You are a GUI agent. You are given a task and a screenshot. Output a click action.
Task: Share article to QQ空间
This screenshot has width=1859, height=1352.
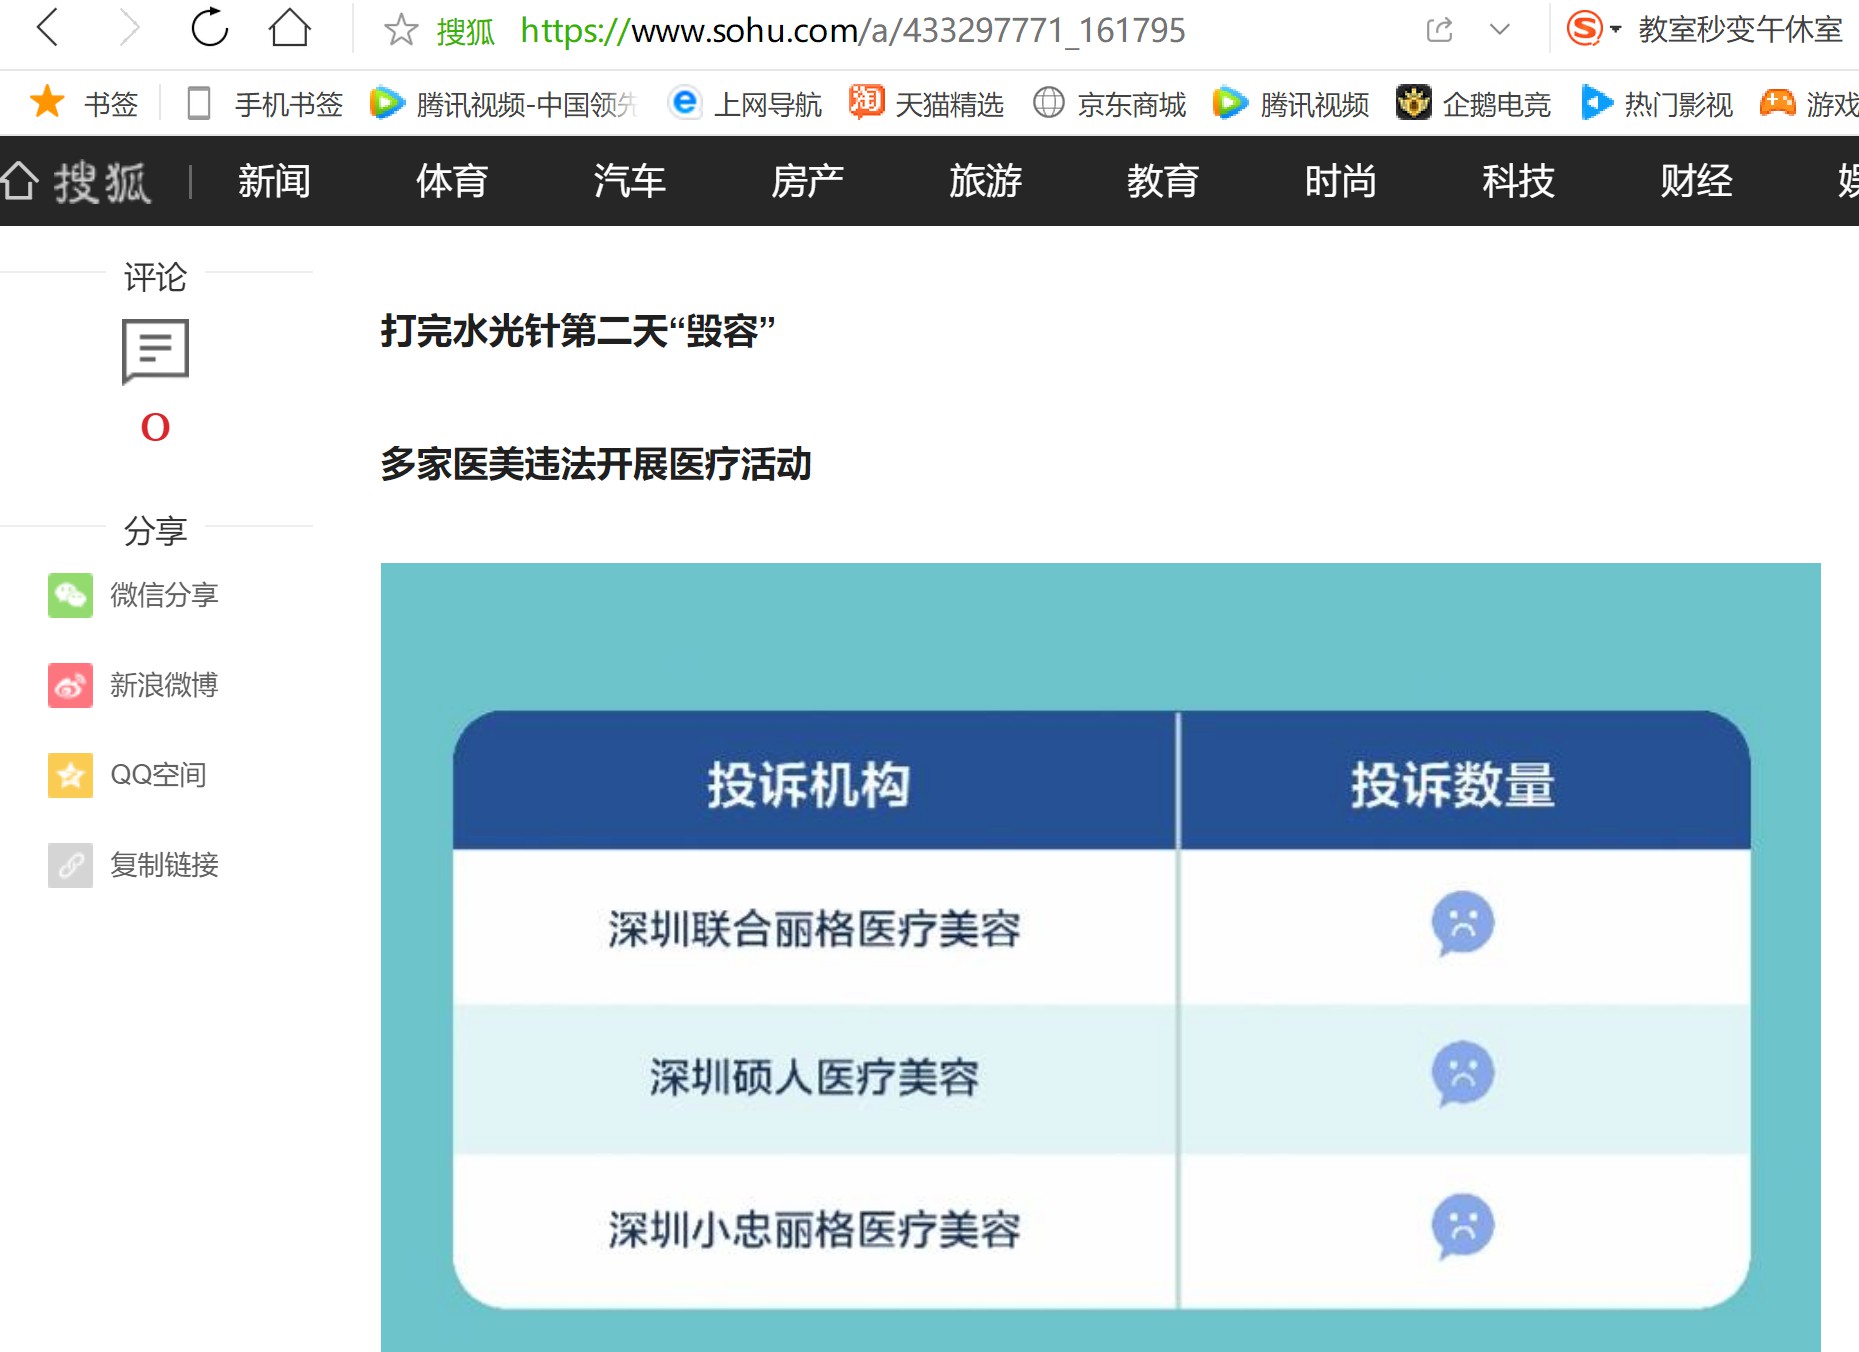[x=127, y=775]
